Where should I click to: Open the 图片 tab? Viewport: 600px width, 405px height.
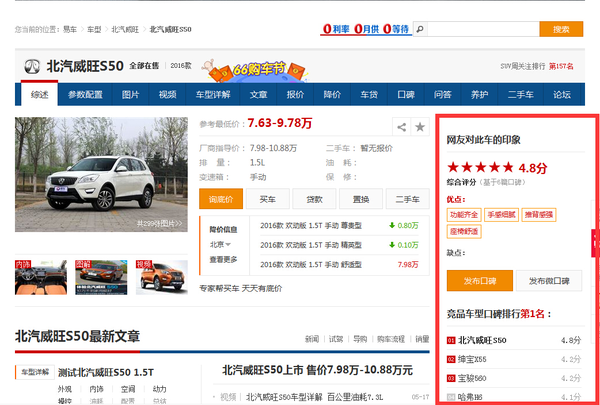coord(130,94)
